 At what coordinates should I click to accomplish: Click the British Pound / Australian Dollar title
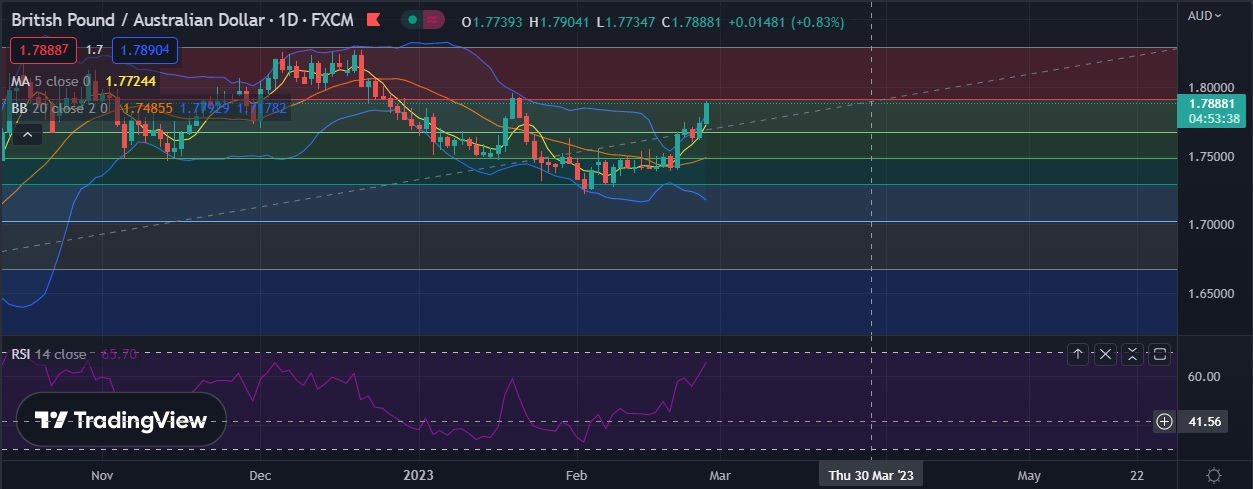[x=142, y=21]
